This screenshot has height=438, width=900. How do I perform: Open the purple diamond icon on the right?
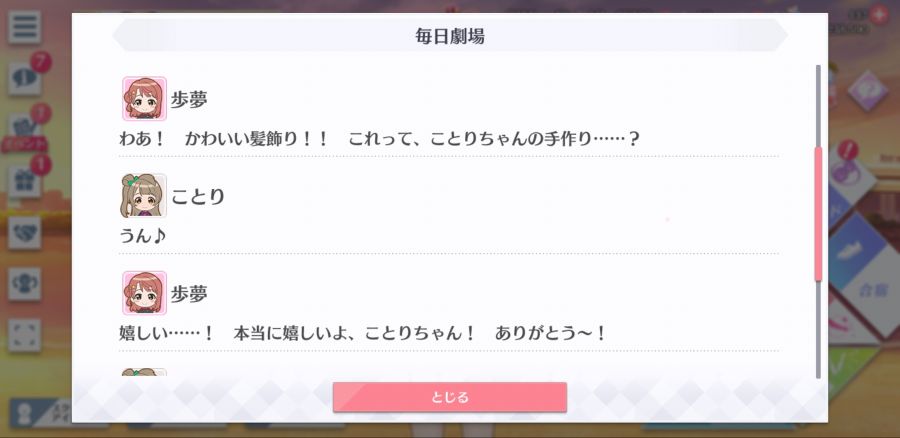coord(867,91)
